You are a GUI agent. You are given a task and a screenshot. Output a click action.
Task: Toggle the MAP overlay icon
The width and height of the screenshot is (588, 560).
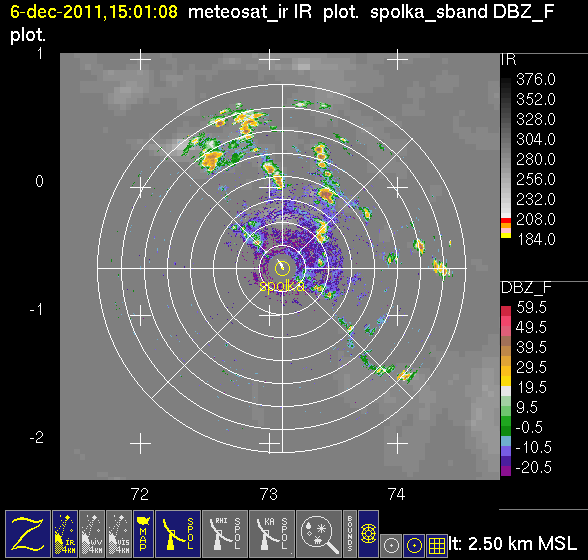[x=143, y=534]
